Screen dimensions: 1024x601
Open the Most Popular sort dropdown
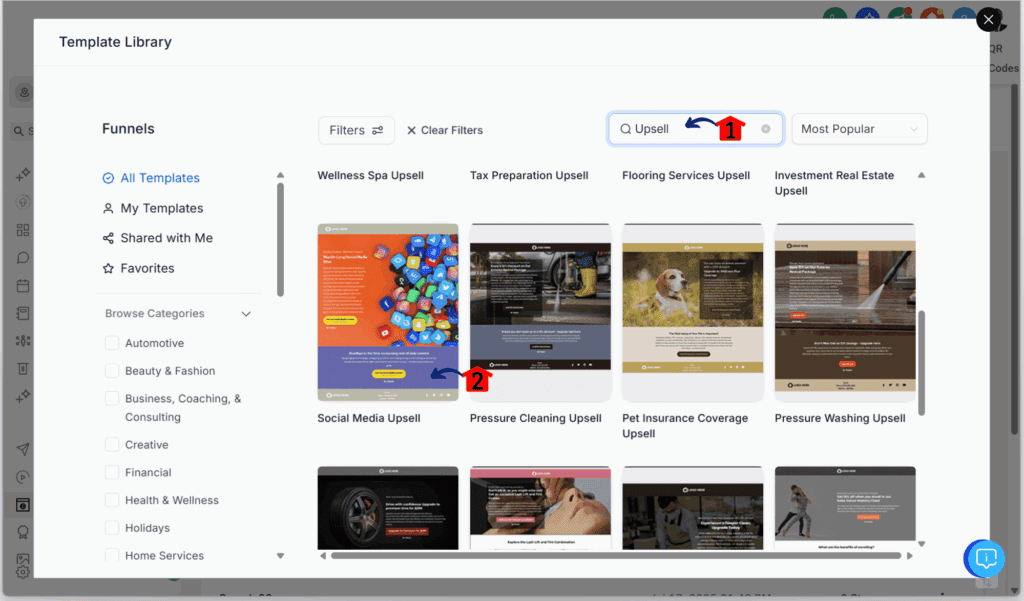pos(859,129)
